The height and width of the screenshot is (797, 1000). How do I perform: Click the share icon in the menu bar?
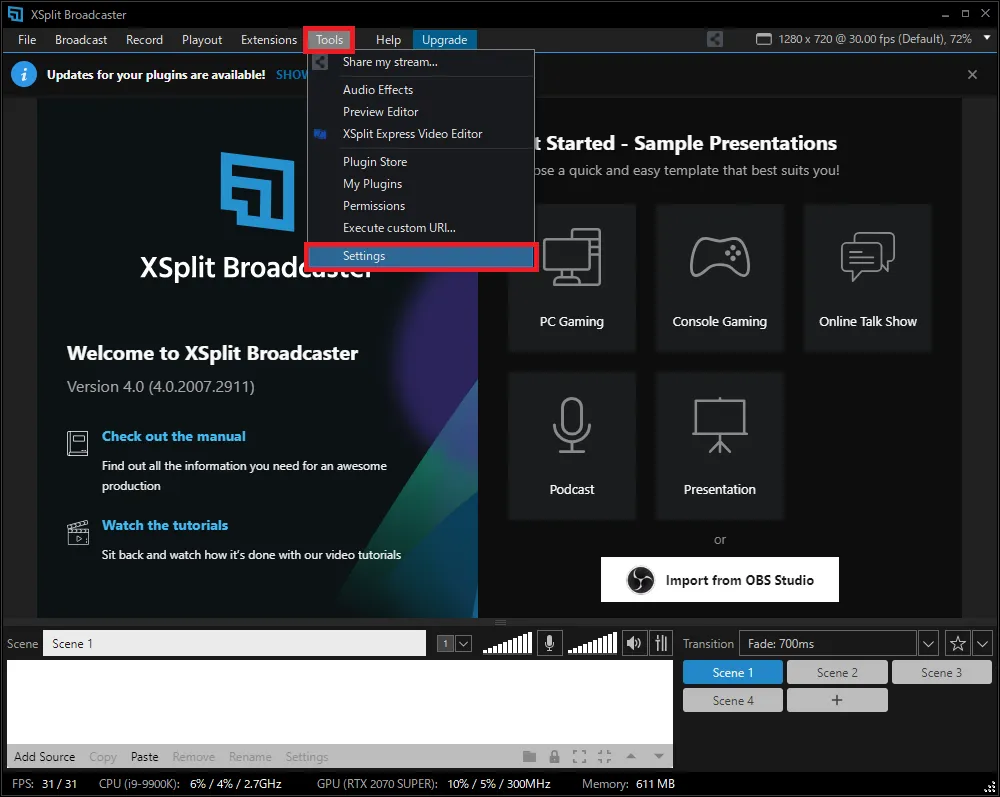coord(715,39)
